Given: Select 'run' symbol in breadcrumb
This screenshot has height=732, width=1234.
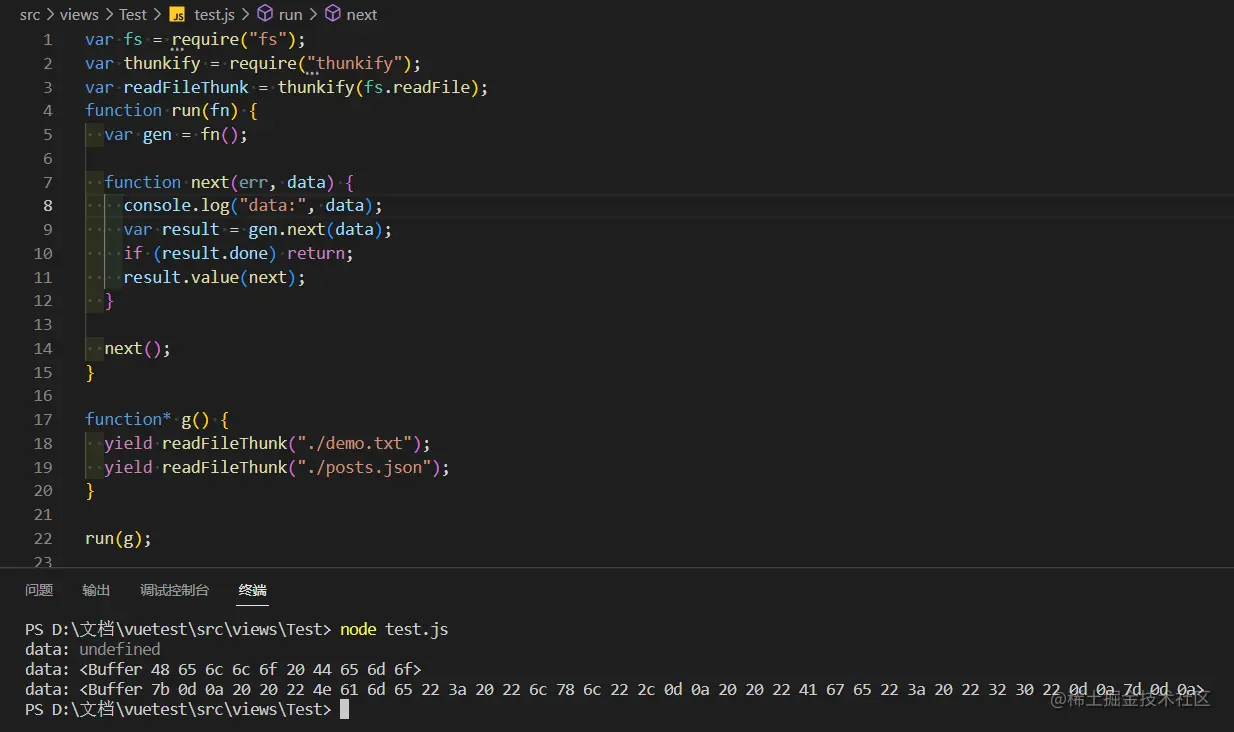Looking at the screenshot, I should click(x=290, y=15).
